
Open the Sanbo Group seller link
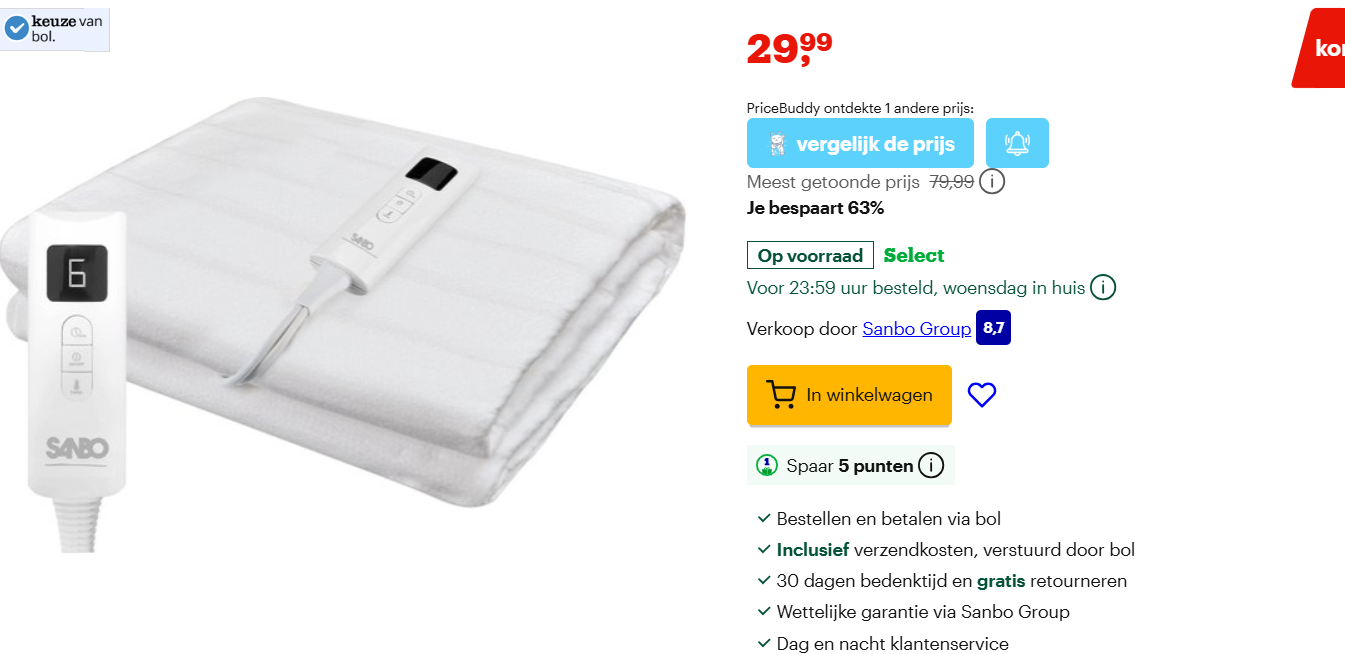(917, 329)
